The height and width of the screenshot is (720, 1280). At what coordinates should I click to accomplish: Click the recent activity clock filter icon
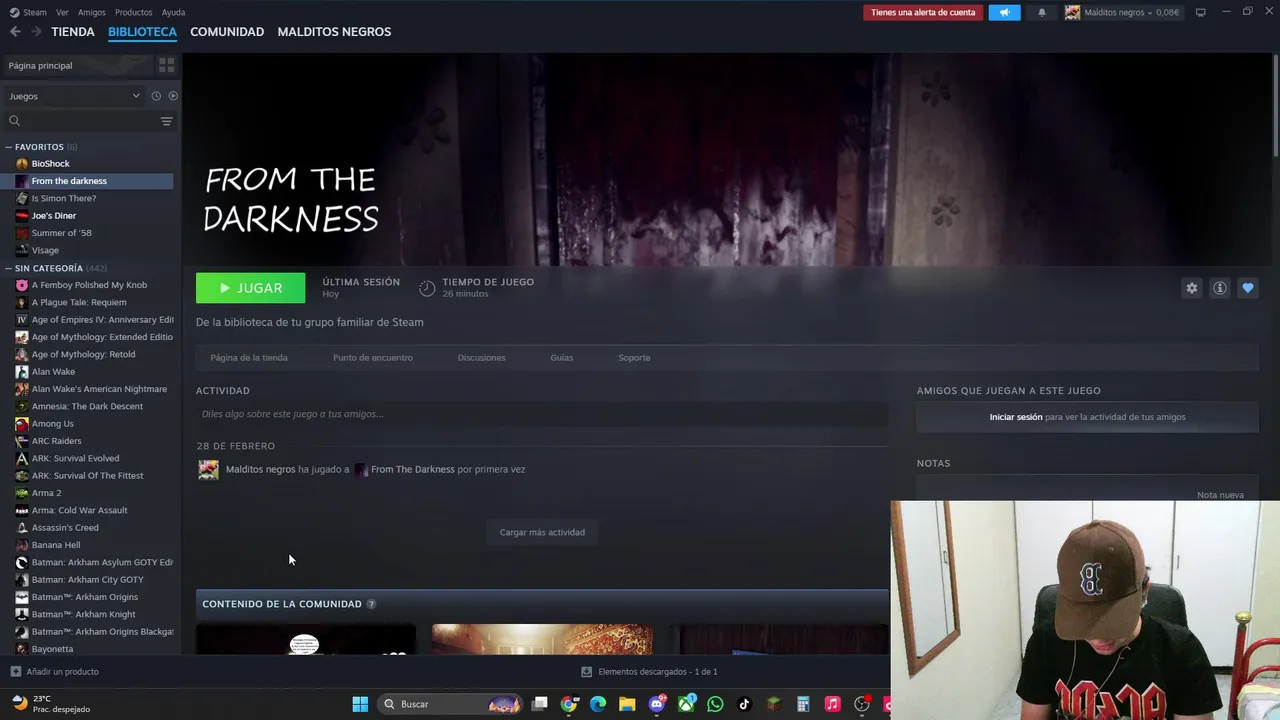coord(156,96)
